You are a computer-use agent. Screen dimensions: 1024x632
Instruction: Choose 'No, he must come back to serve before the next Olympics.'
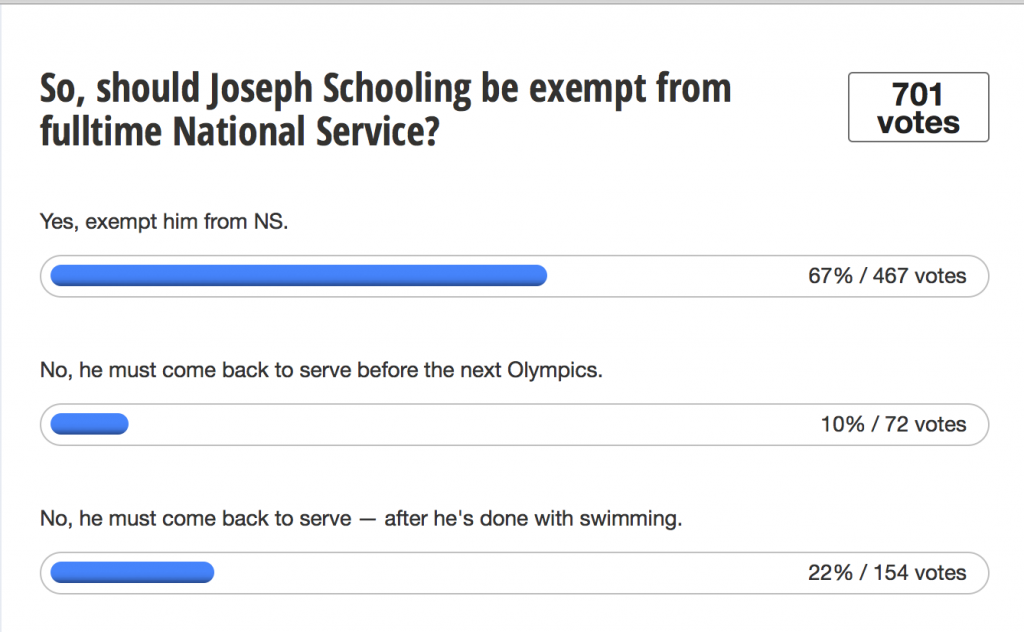321,370
